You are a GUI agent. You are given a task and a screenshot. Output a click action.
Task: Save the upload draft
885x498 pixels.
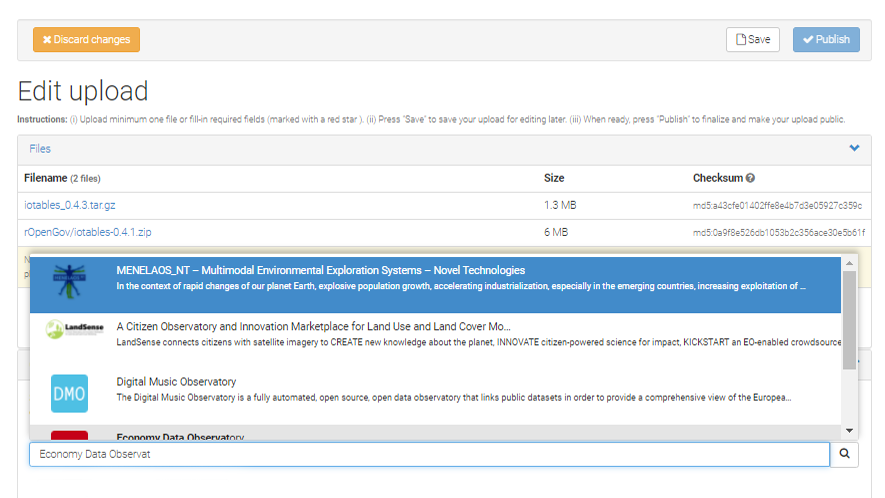(752, 40)
